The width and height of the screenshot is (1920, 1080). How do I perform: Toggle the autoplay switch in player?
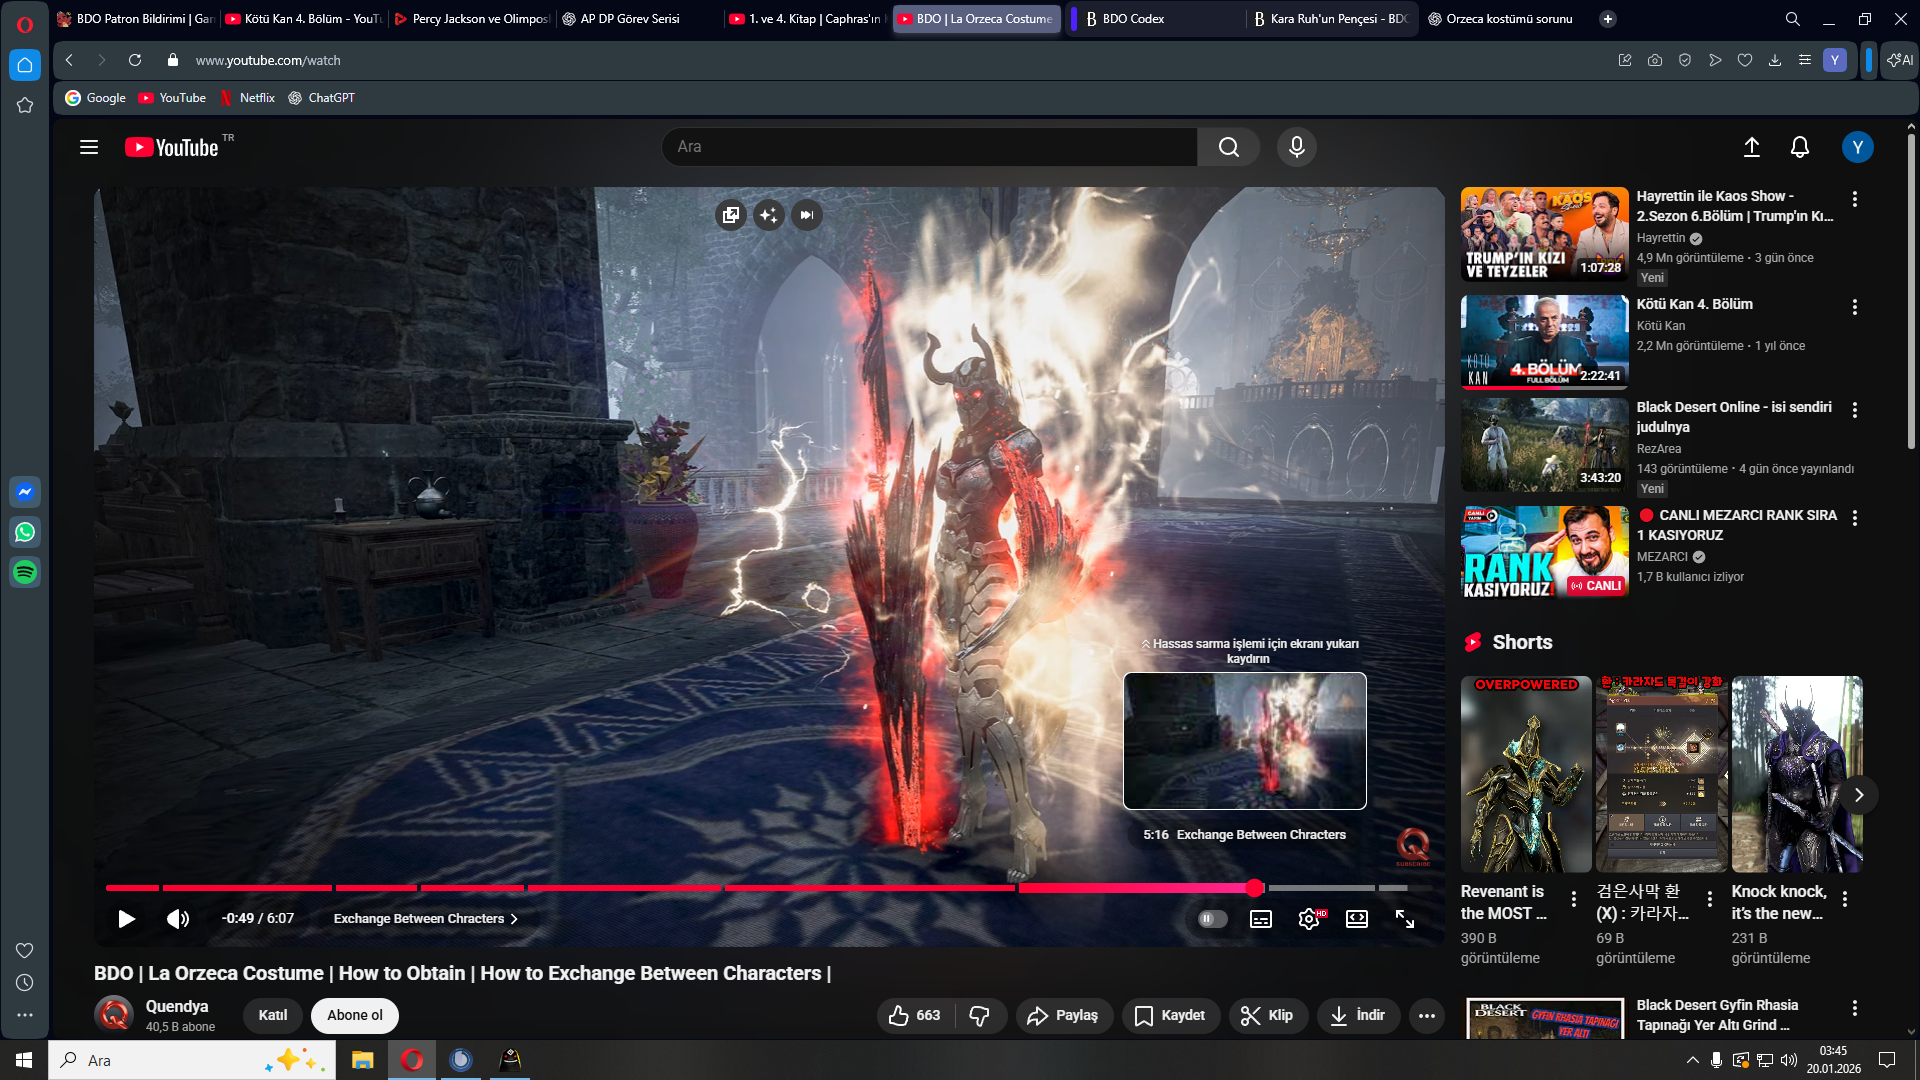click(1212, 919)
